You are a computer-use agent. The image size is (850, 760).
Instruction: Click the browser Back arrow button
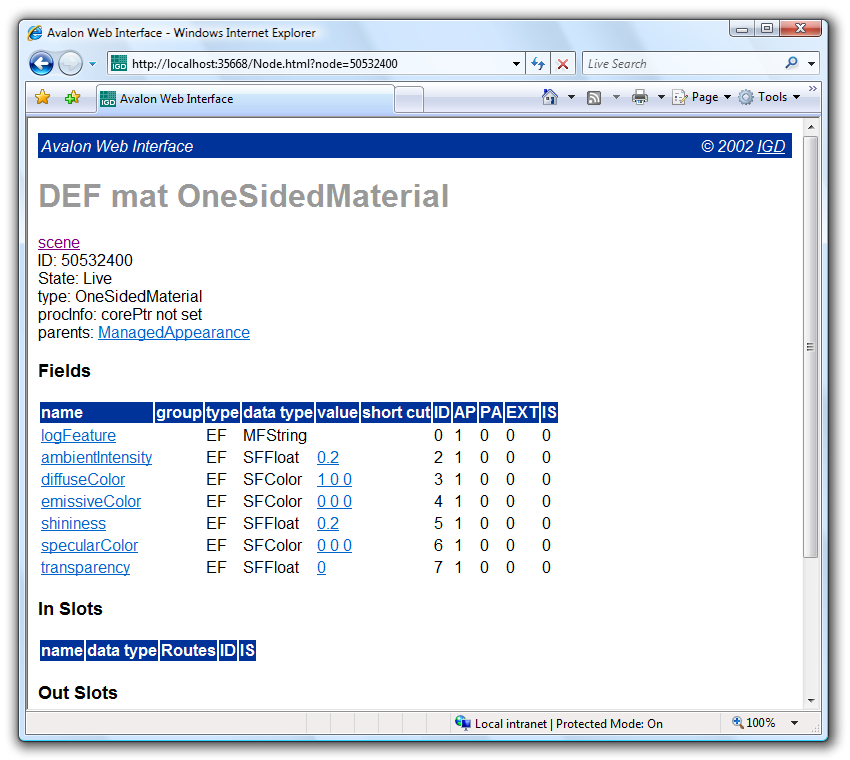tap(41, 63)
